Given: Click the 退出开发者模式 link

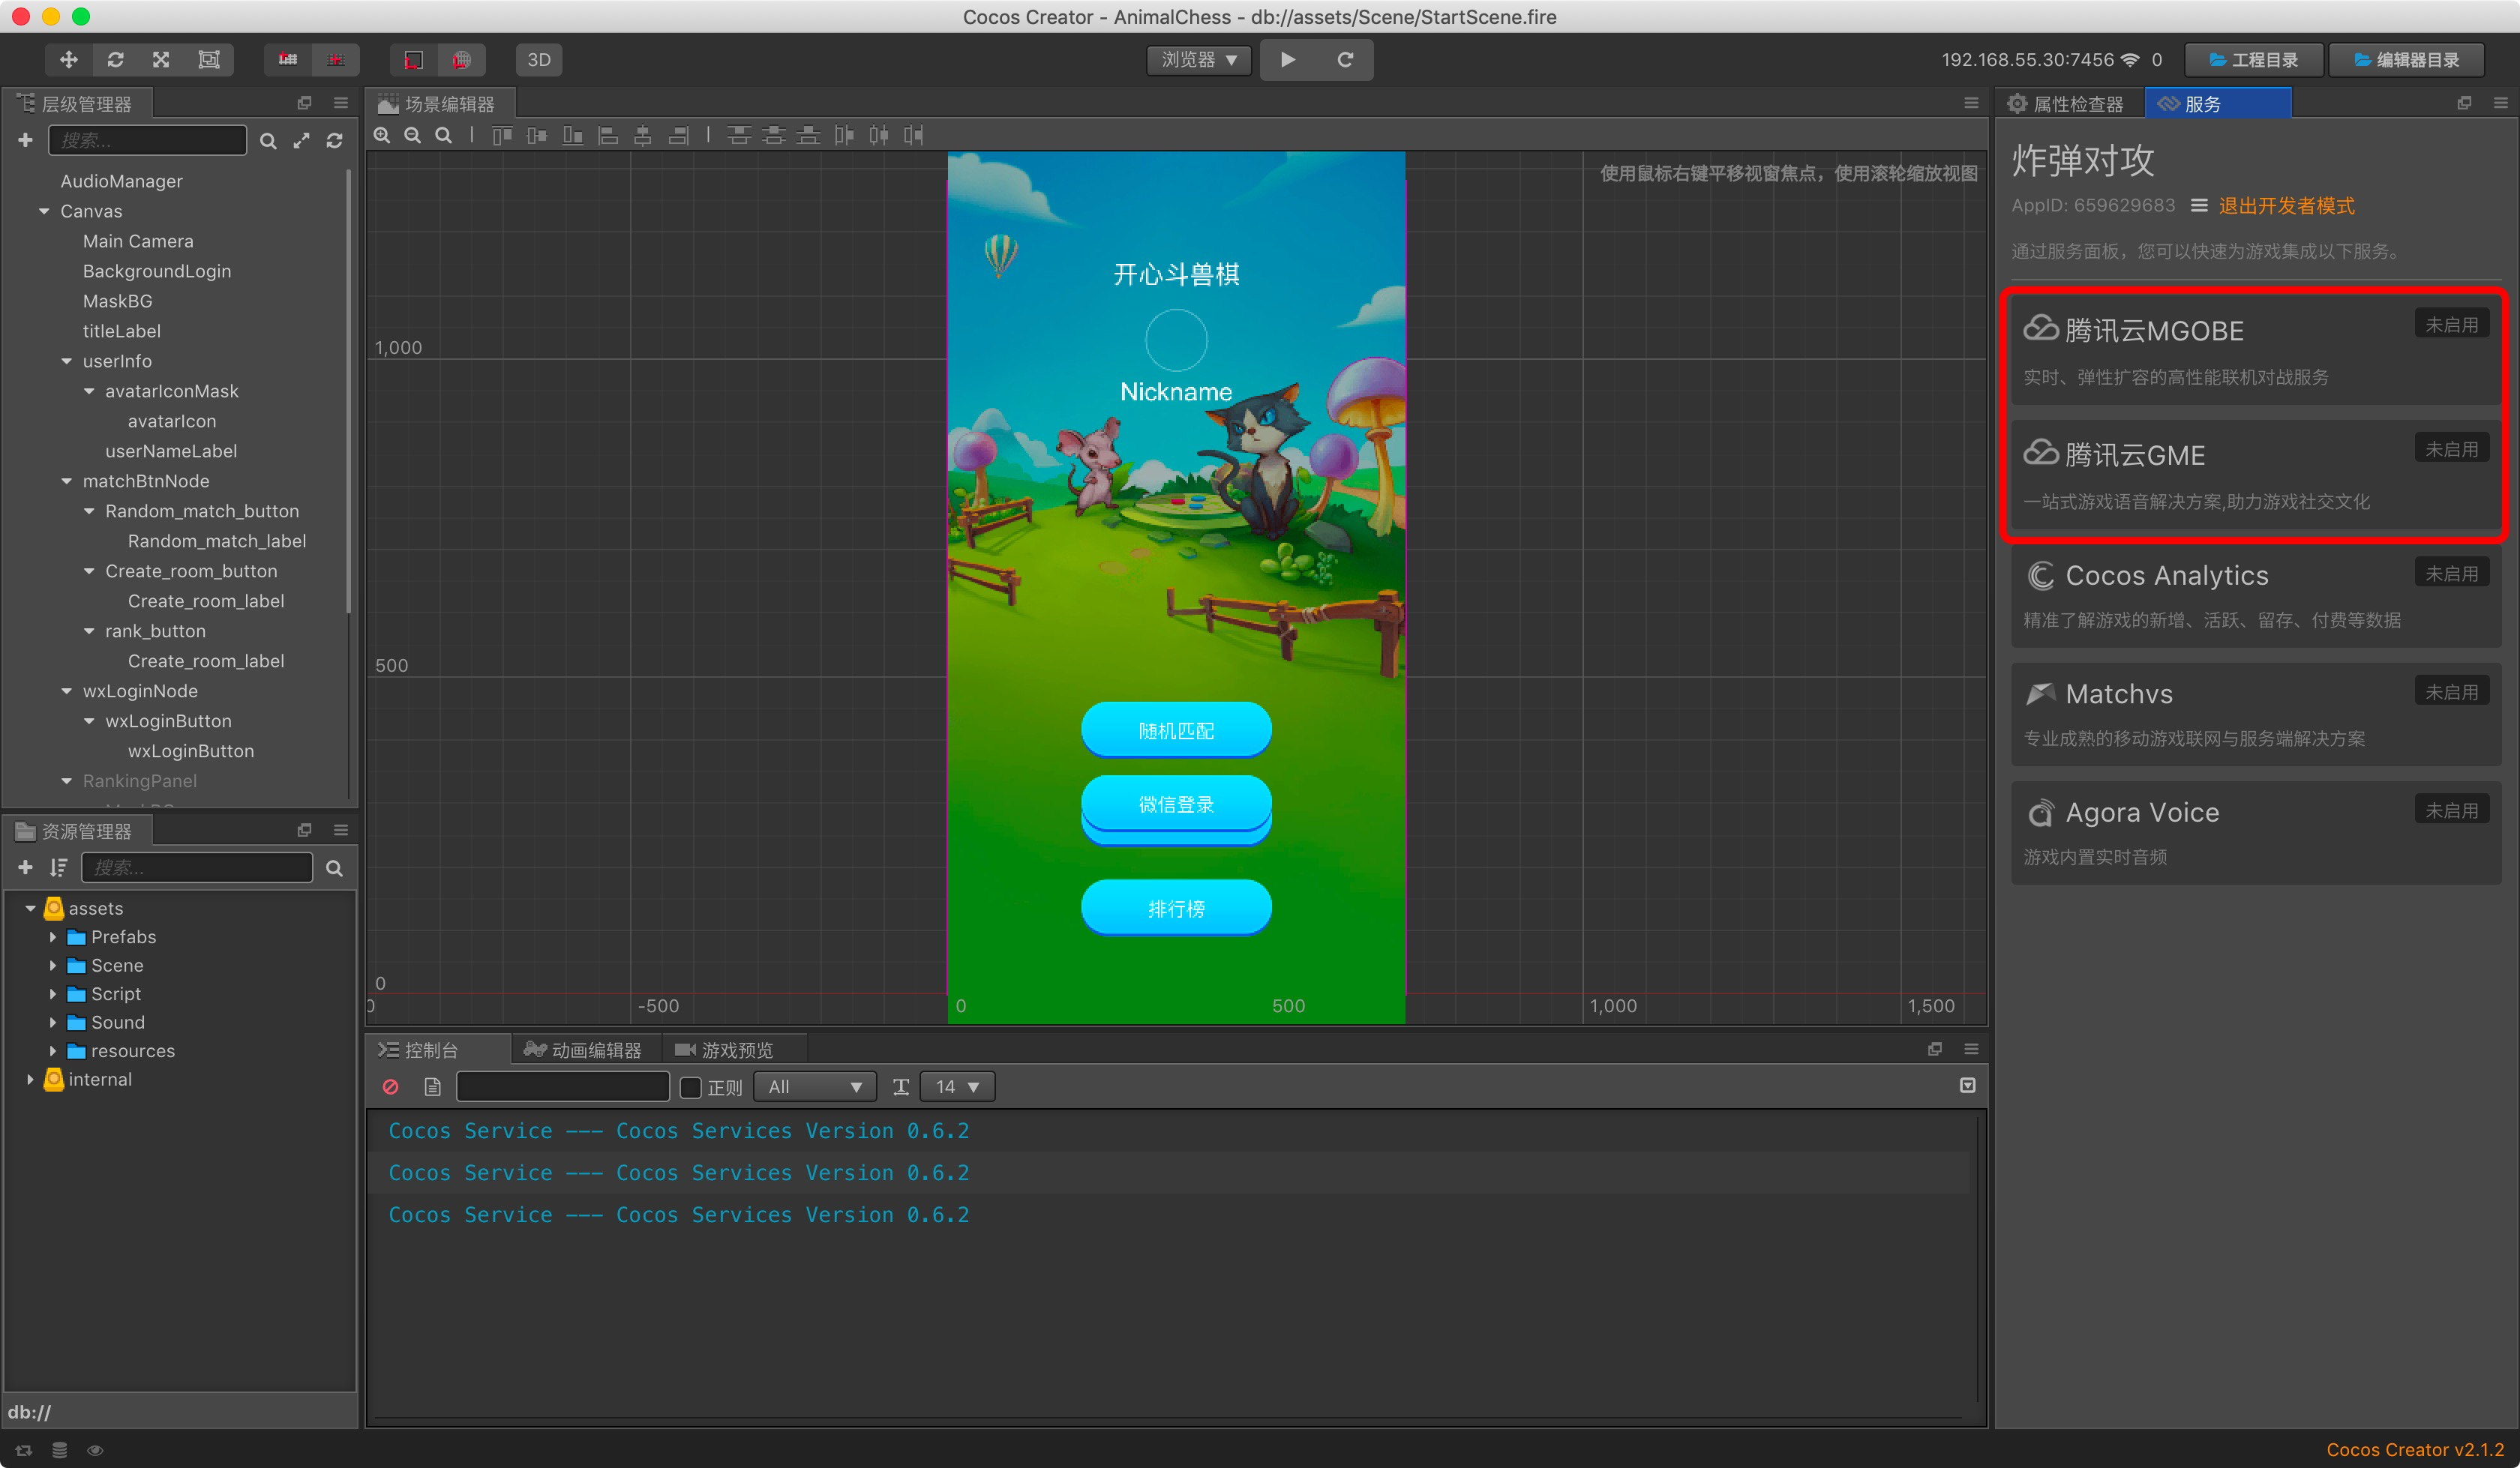Looking at the screenshot, I should (2286, 206).
